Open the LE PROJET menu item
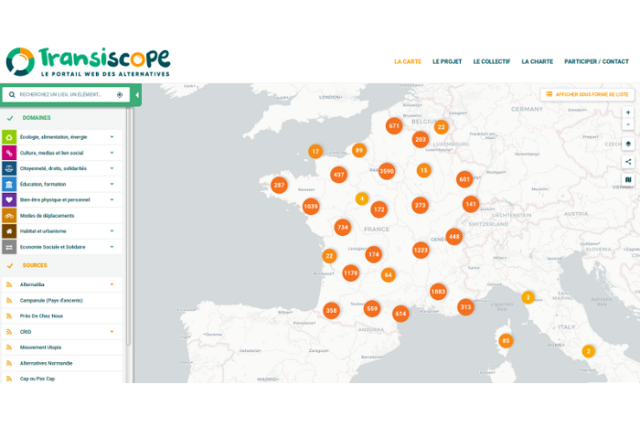Image resolution: width=640 pixels, height=427 pixels. (x=446, y=61)
